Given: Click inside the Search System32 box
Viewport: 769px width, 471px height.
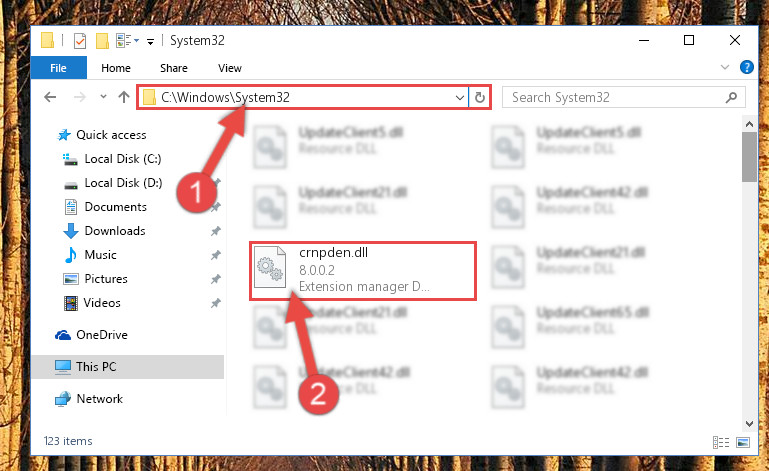Looking at the screenshot, I should (x=615, y=97).
